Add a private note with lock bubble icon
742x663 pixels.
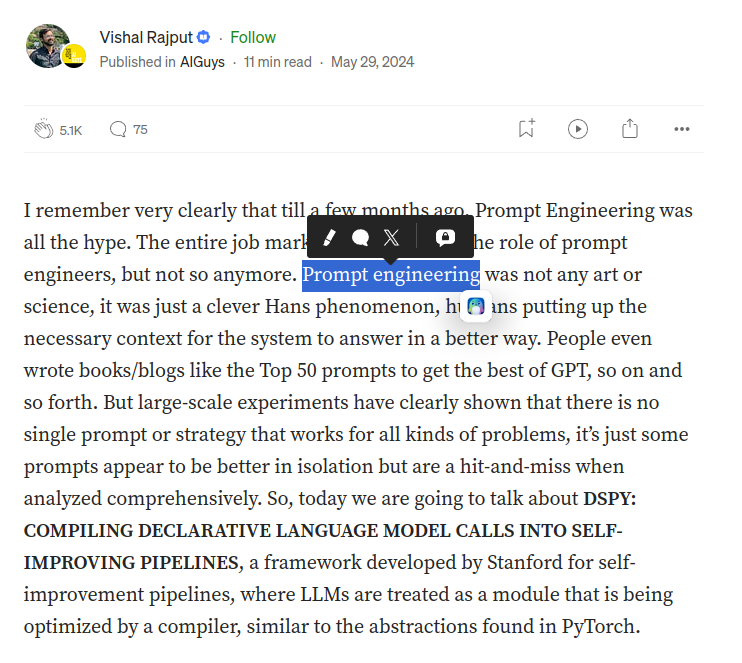coord(445,237)
